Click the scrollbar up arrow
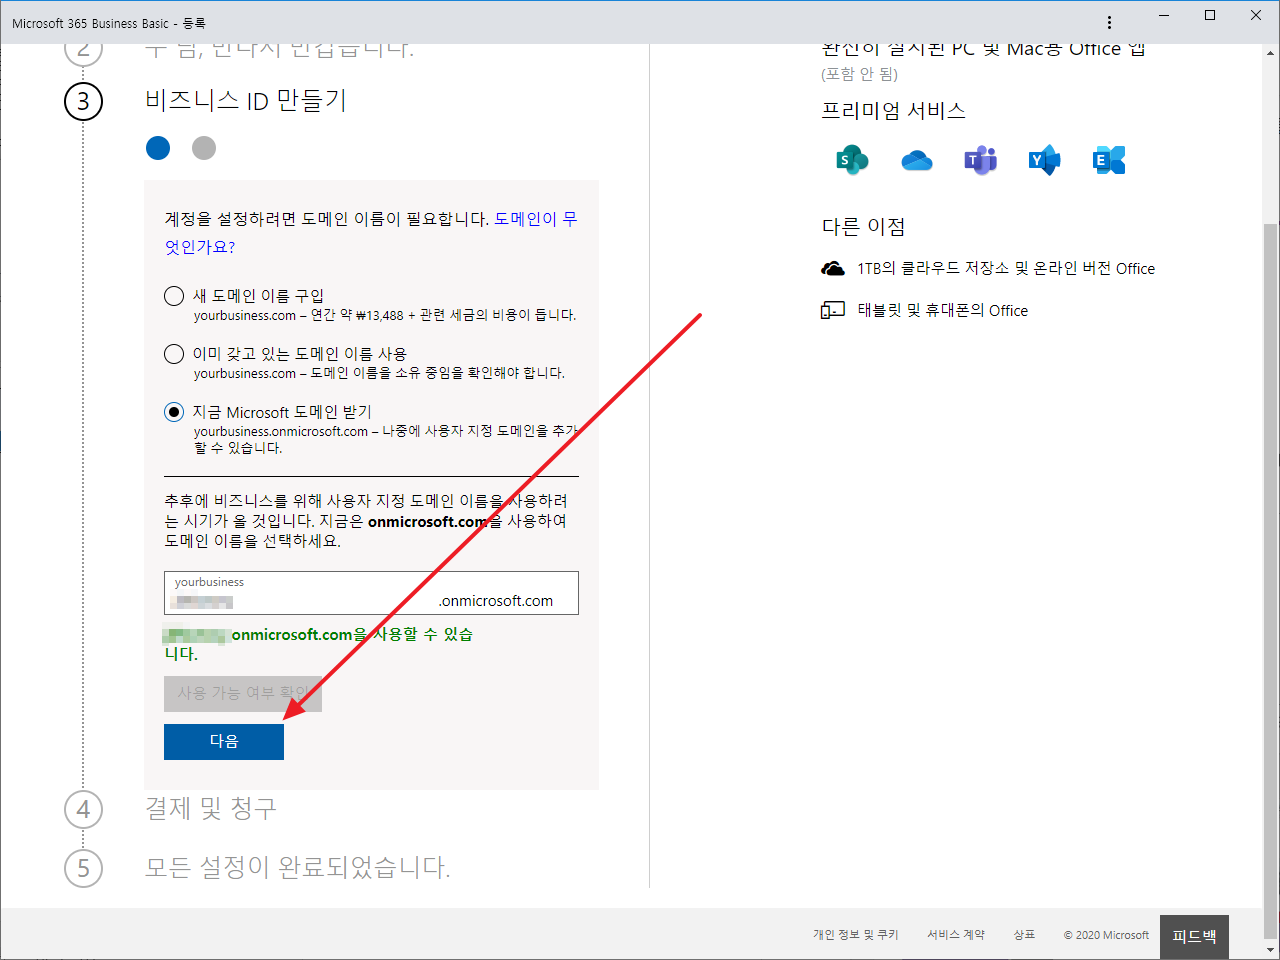The height and width of the screenshot is (960, 1280). (x=1271, y=53)
